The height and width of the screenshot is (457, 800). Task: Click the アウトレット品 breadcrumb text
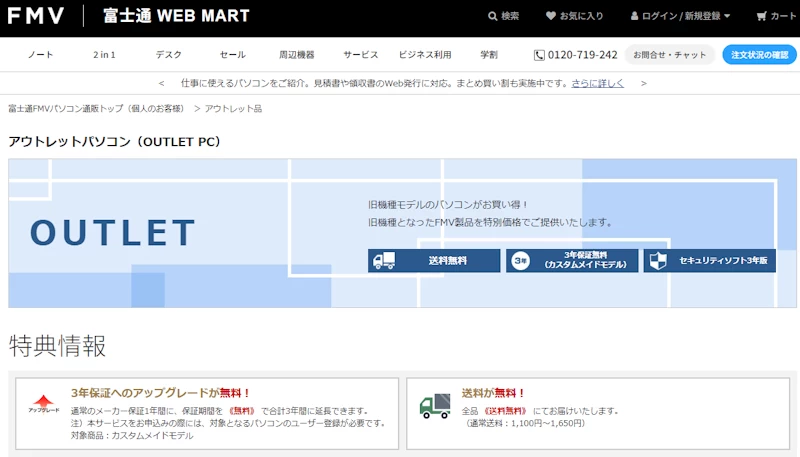click(233, 109)
